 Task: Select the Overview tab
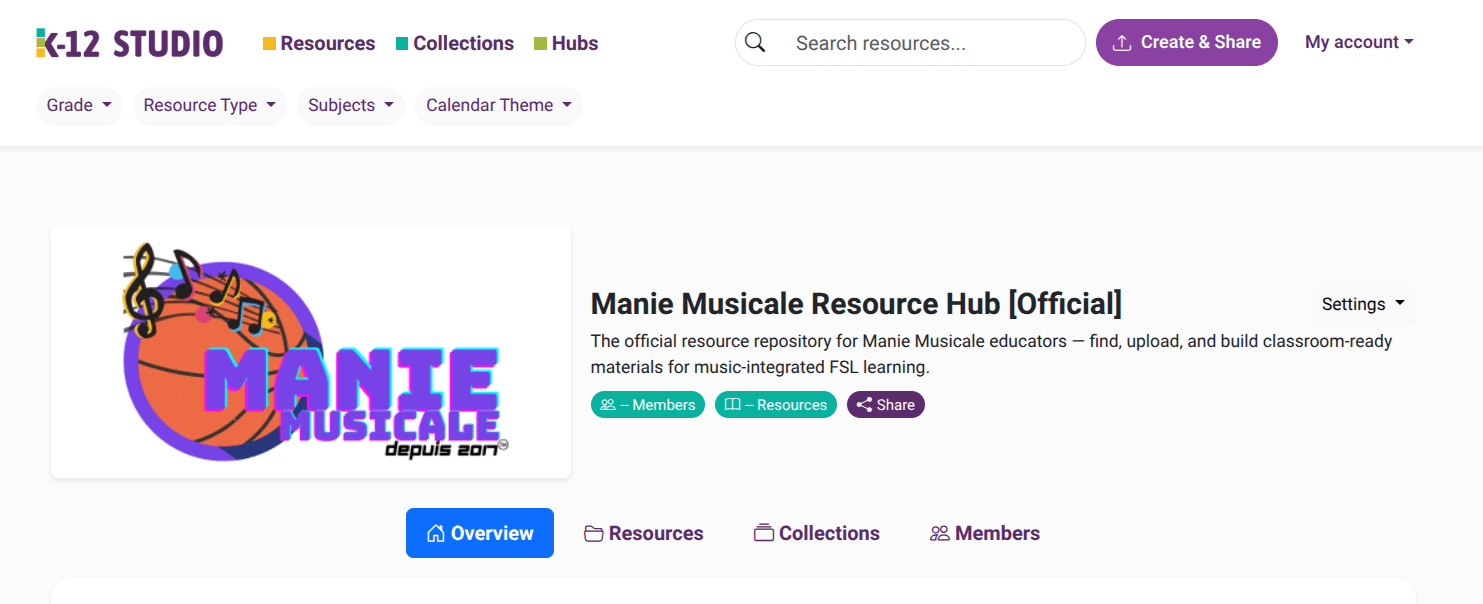point(480,533)
